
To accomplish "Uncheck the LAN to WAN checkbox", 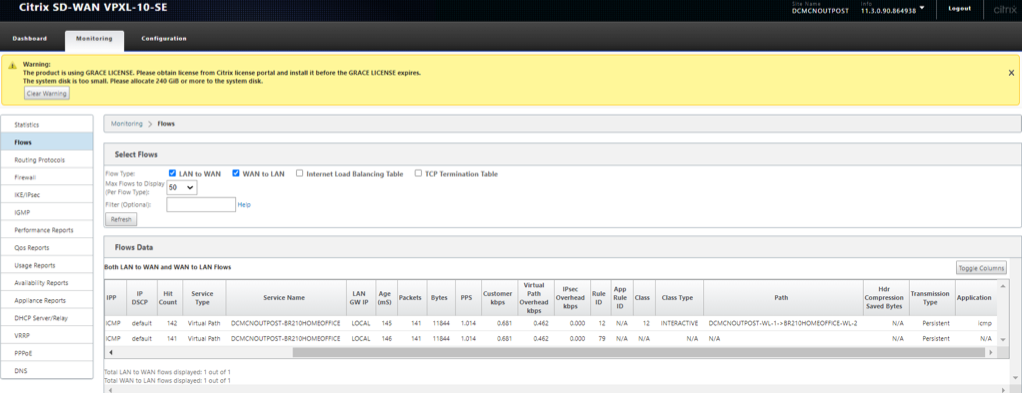I will coord(172,173).
